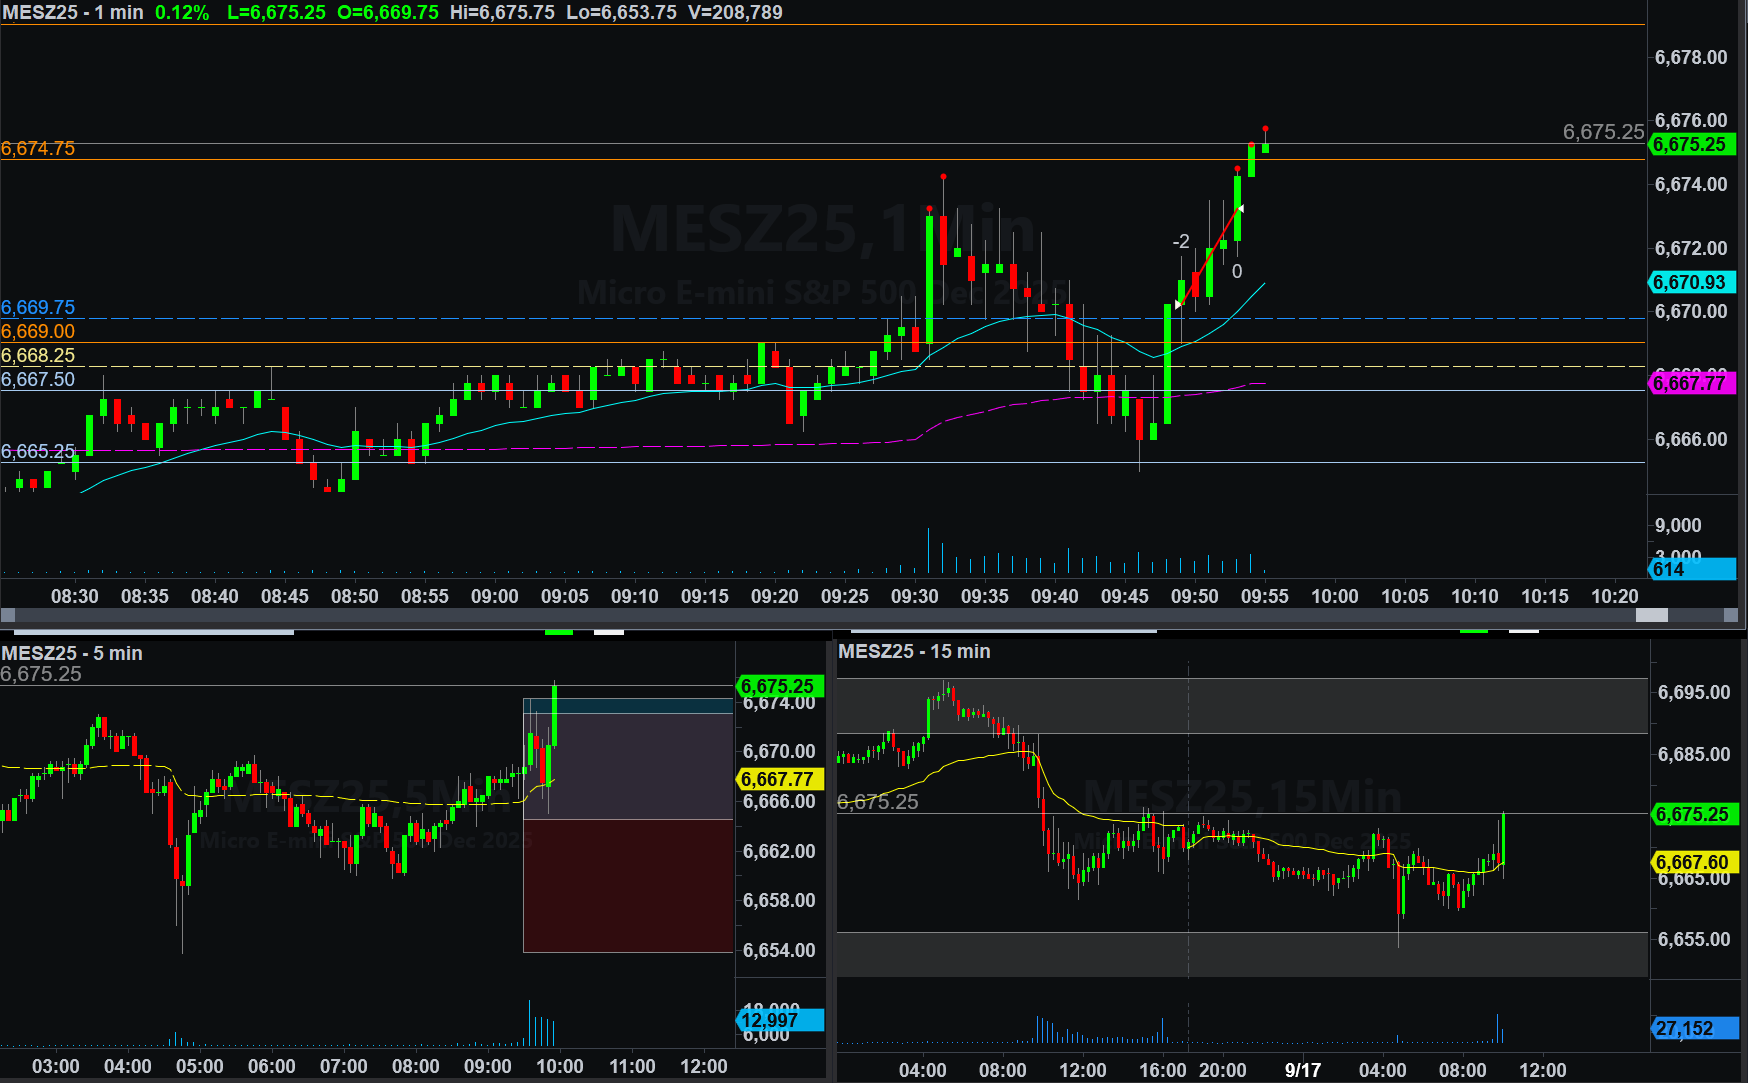Click the cyan 6,670.93 moving average price tag
Viewport: 1748px width, 1083px height.
pos(1691,283)
